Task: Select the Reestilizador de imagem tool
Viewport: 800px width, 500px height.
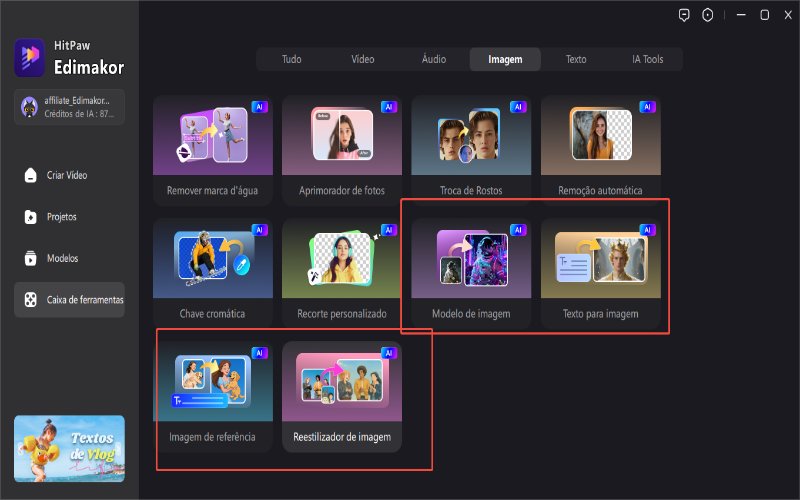Action: (342, 396)
